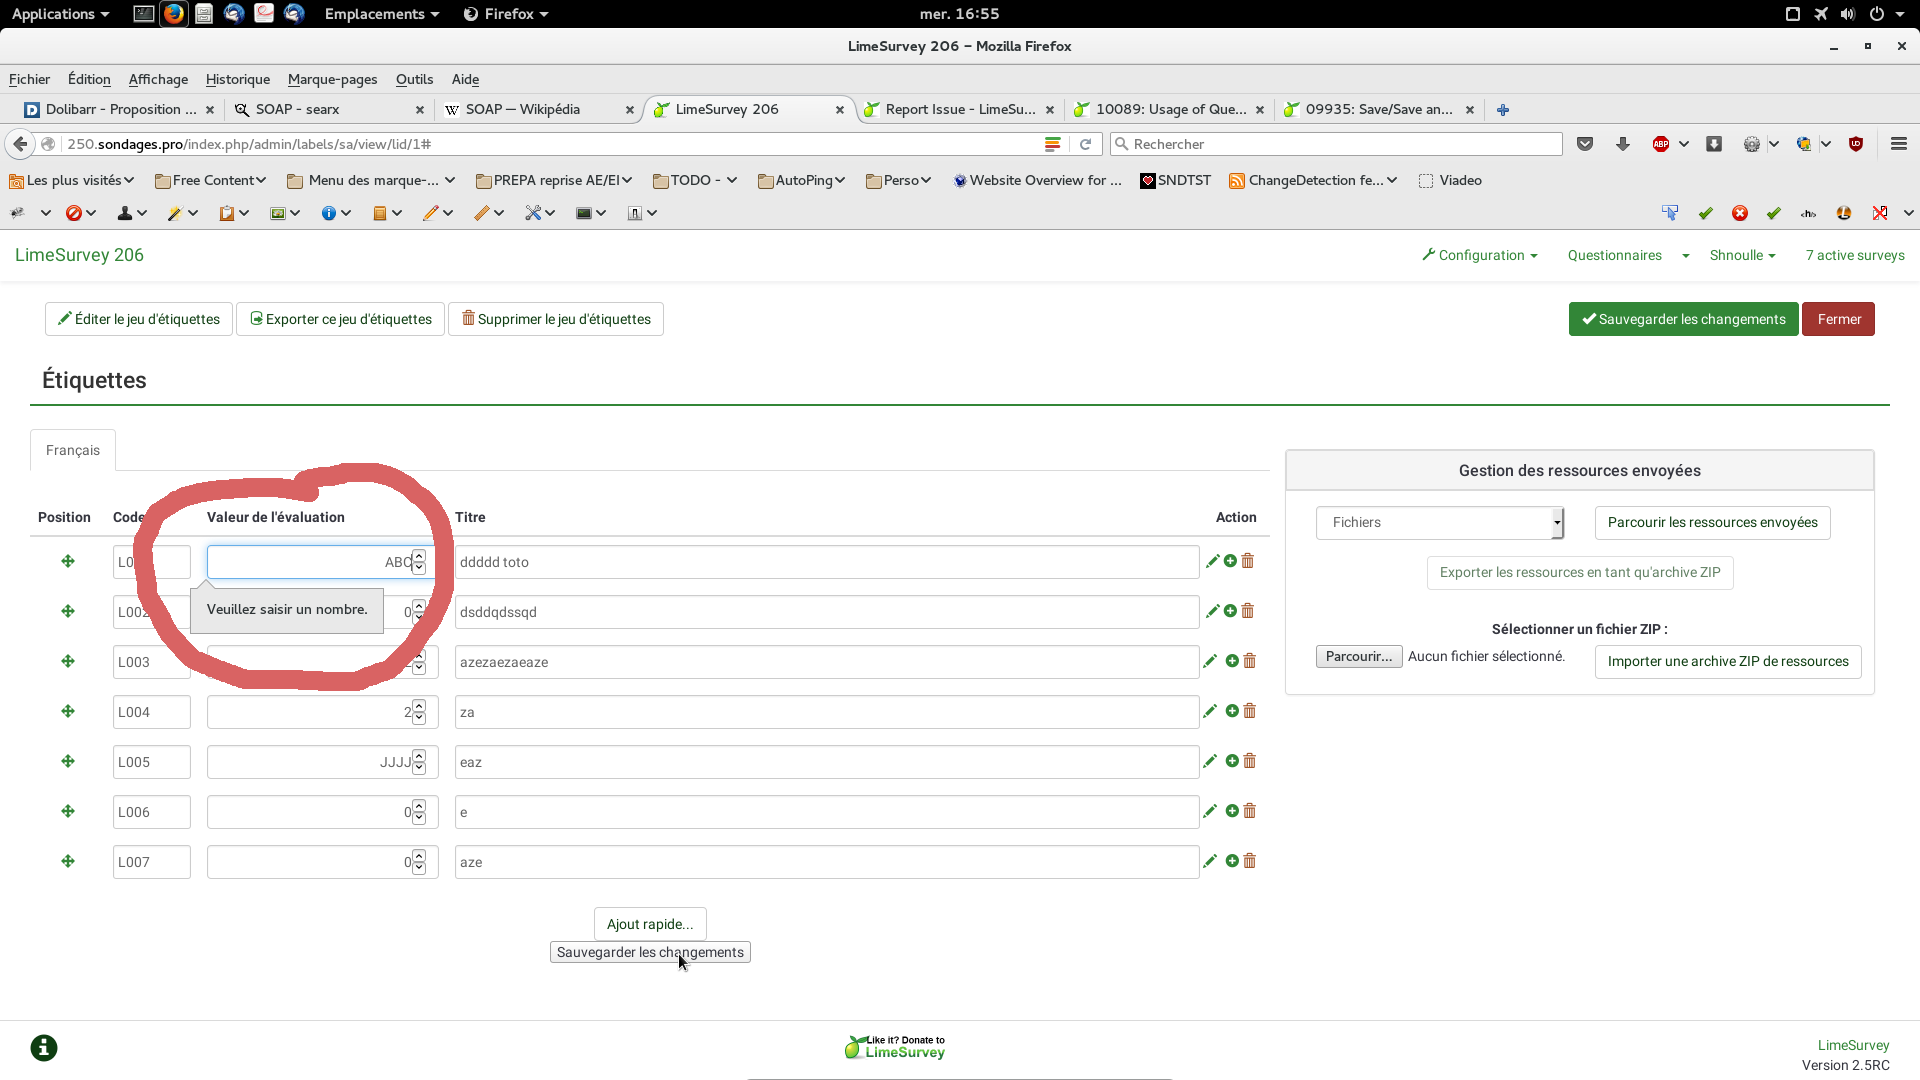Open the 7 active surveys link
Image resolution: width=1920 pixels, height=1080 pixels.
[1855, 255]
